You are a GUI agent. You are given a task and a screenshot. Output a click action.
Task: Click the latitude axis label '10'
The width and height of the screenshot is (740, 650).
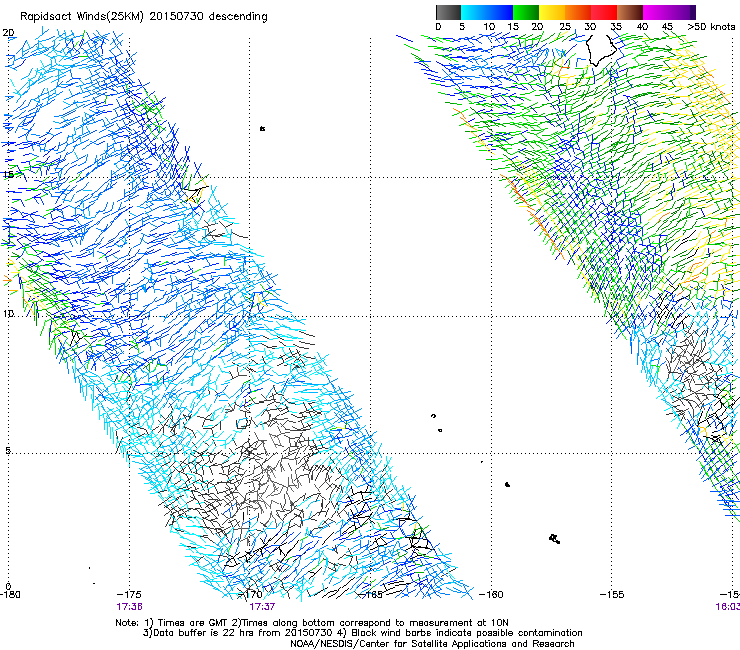click(x=8, y=314)
